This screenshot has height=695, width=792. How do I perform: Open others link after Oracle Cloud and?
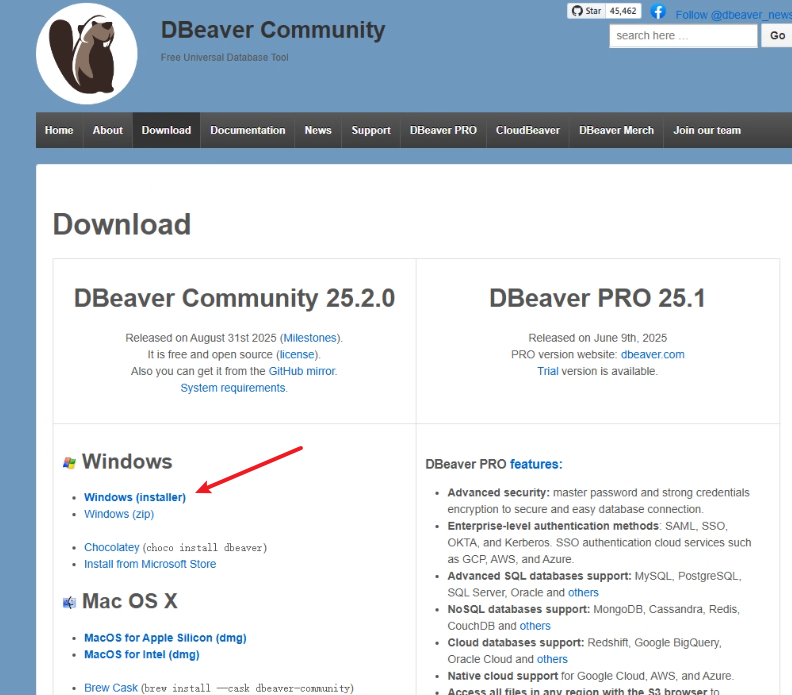tap(552, 659)
